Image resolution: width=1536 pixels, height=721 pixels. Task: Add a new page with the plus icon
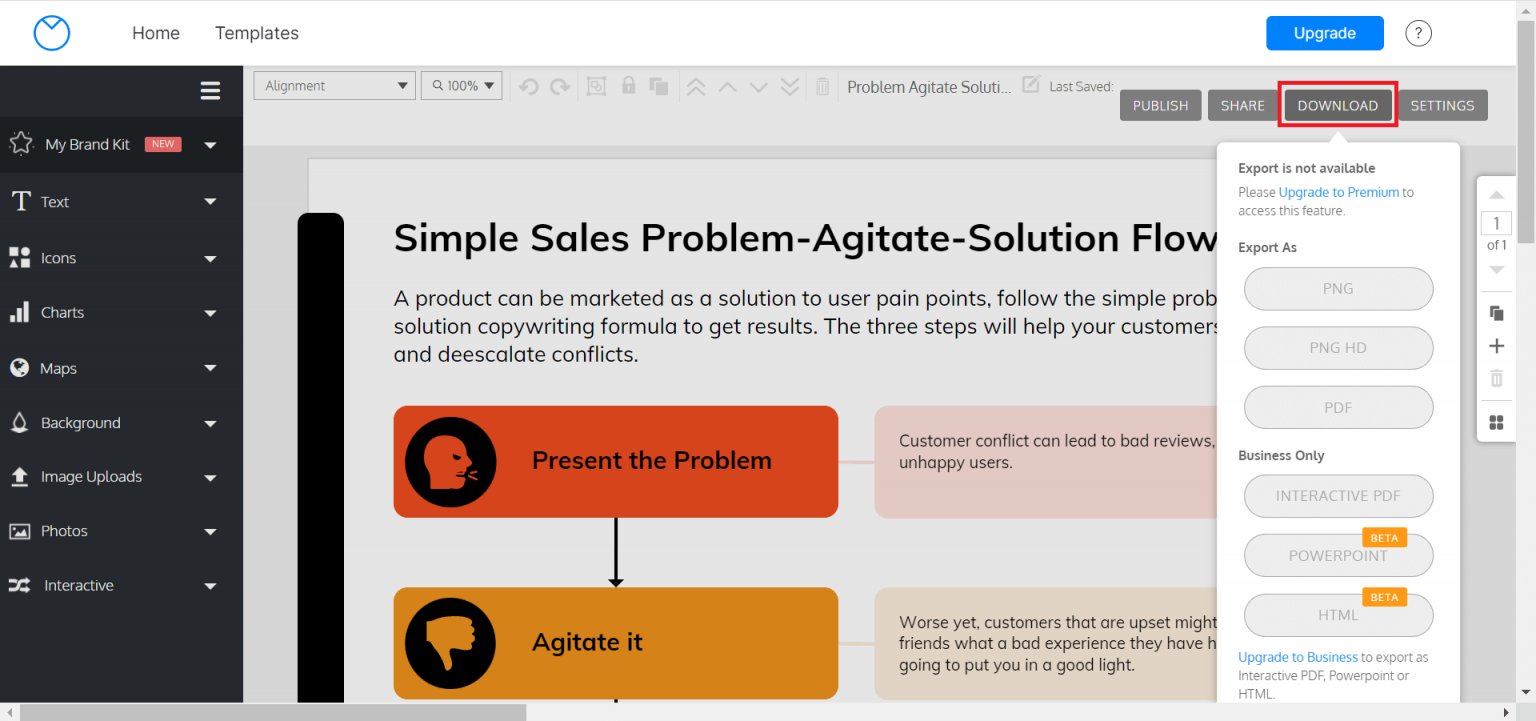[x=1496, y=345]
